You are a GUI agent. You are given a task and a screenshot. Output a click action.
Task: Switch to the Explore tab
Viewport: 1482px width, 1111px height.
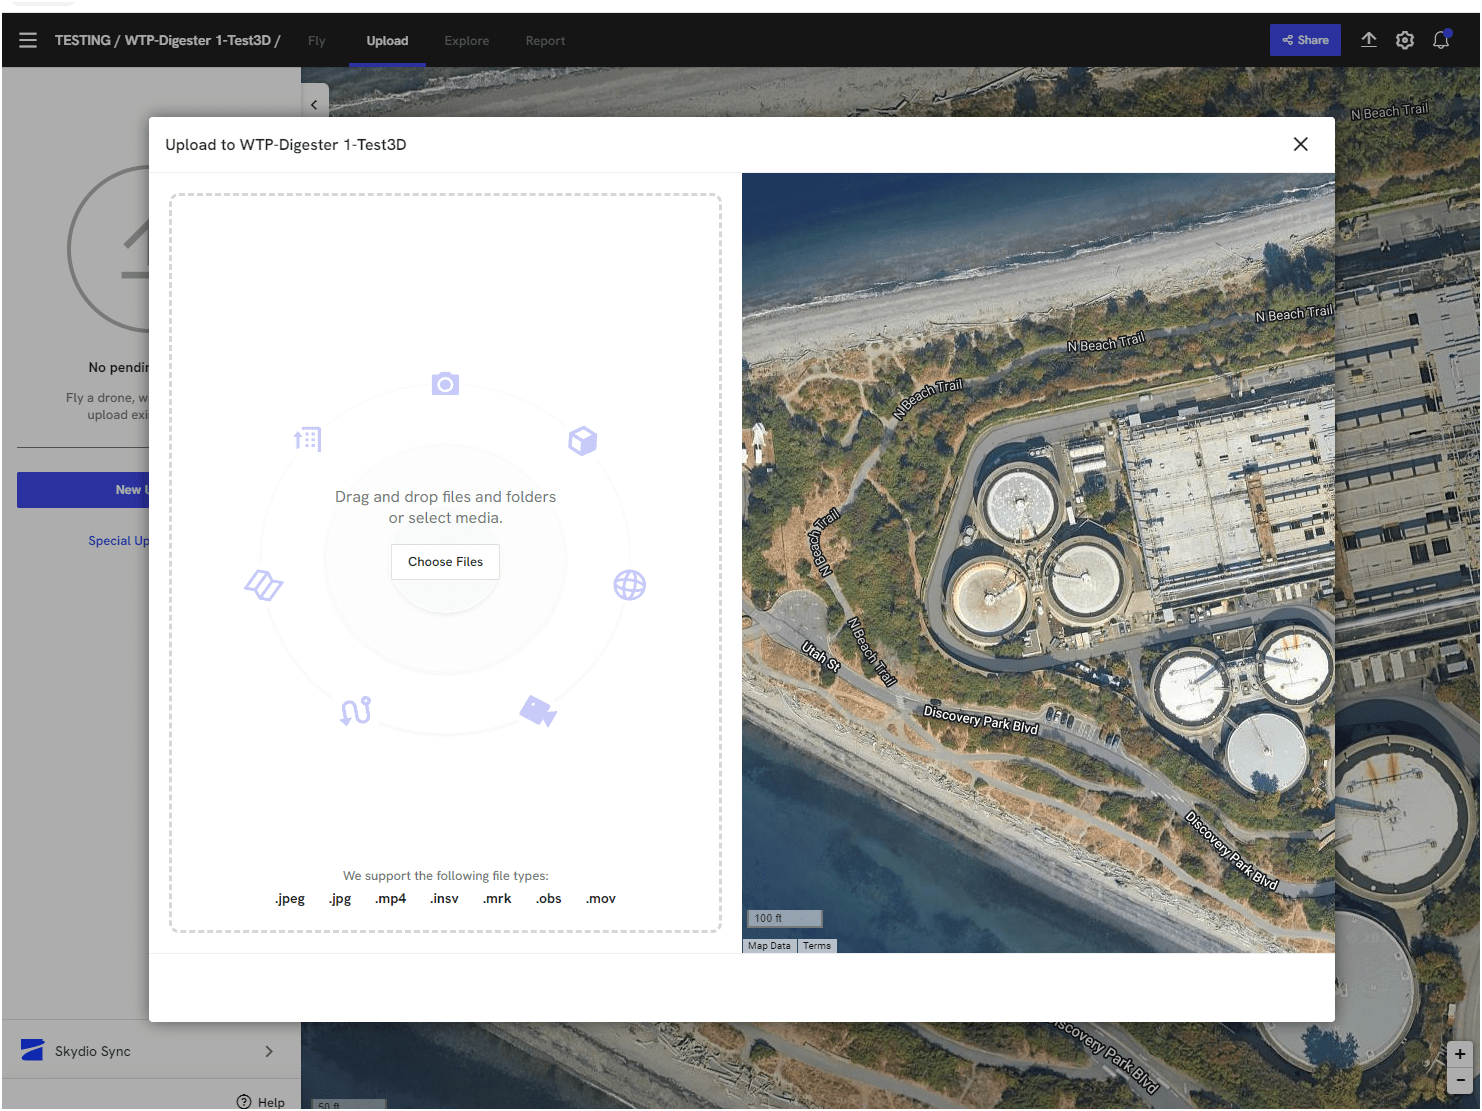467,41
